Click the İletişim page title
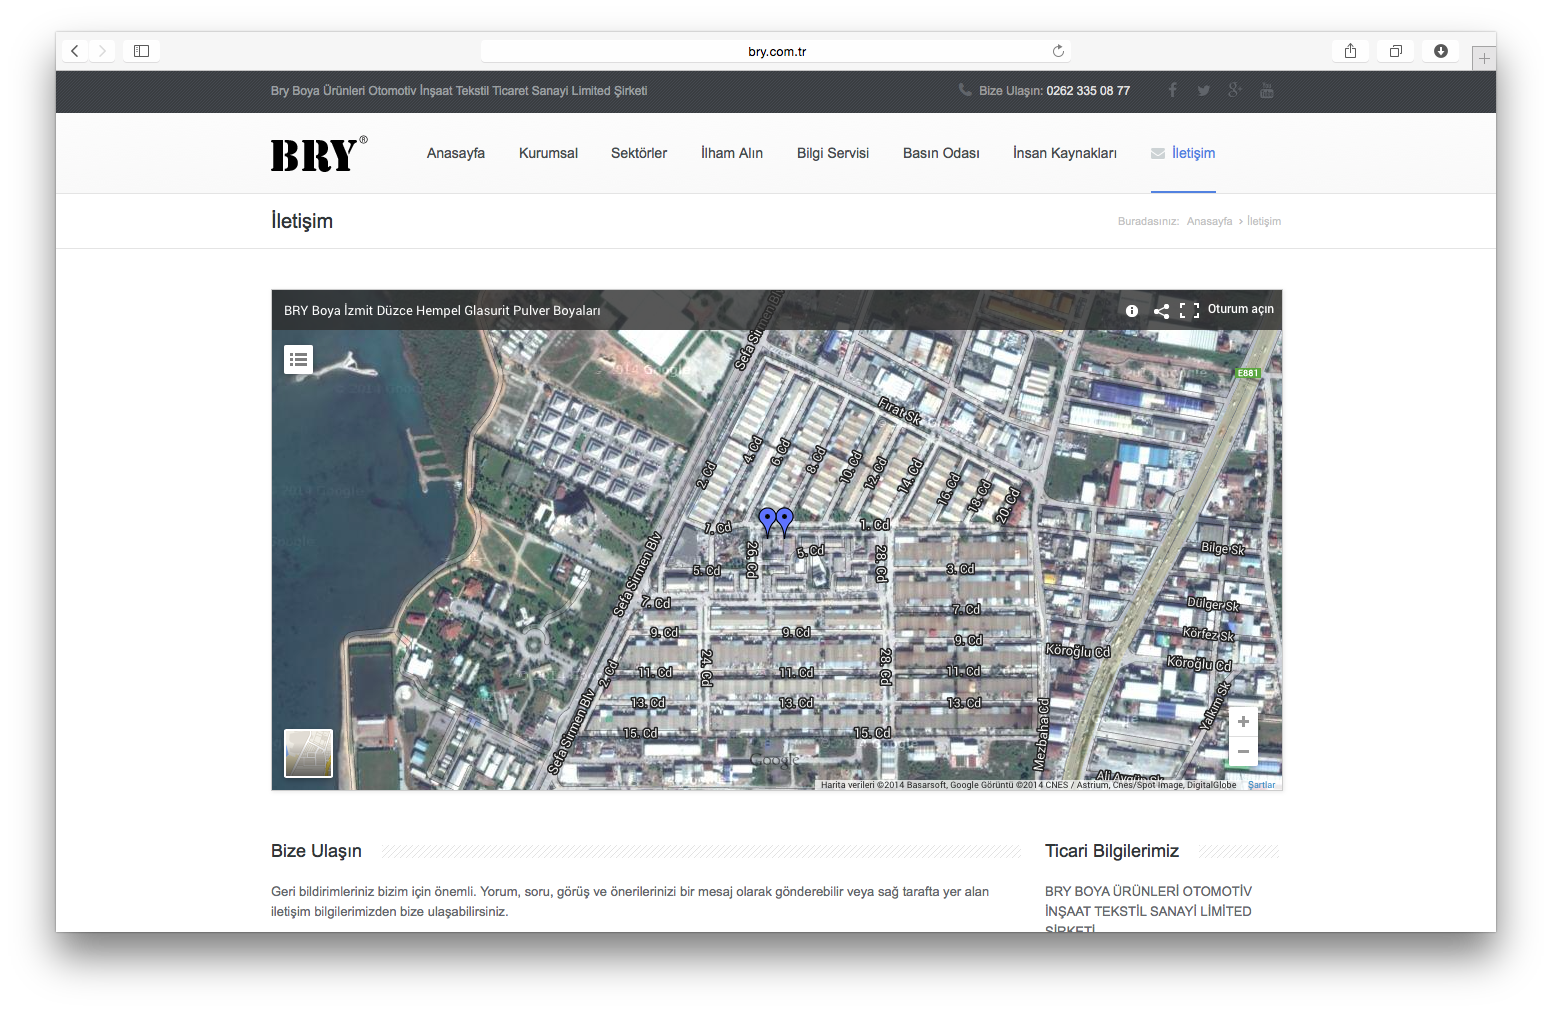Image resolution: width=1552 pixels, height=1012 pixels. 302,221
